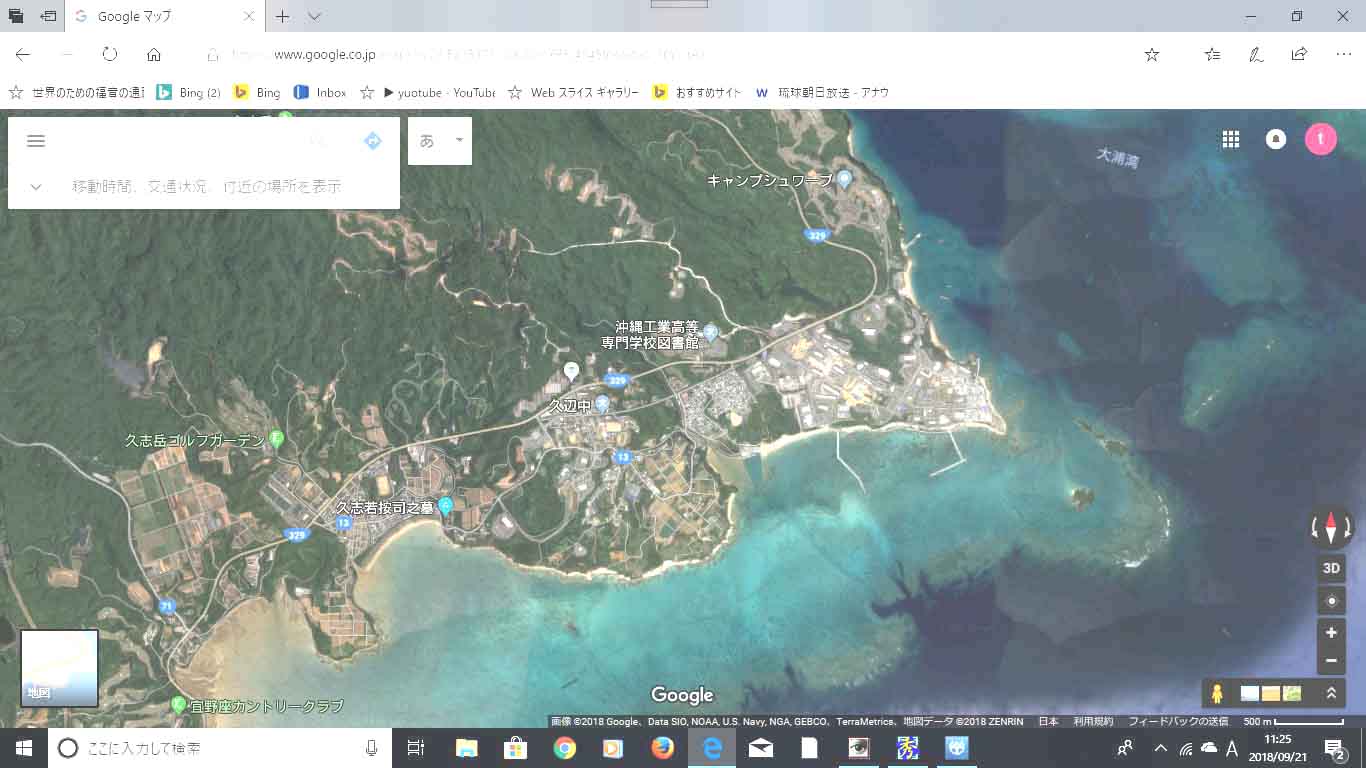Image resolution: width=1366 pixels, height=768 pixels.
Task: Click the 宜野座カントリークラブ marker
Action: [179, 705]
